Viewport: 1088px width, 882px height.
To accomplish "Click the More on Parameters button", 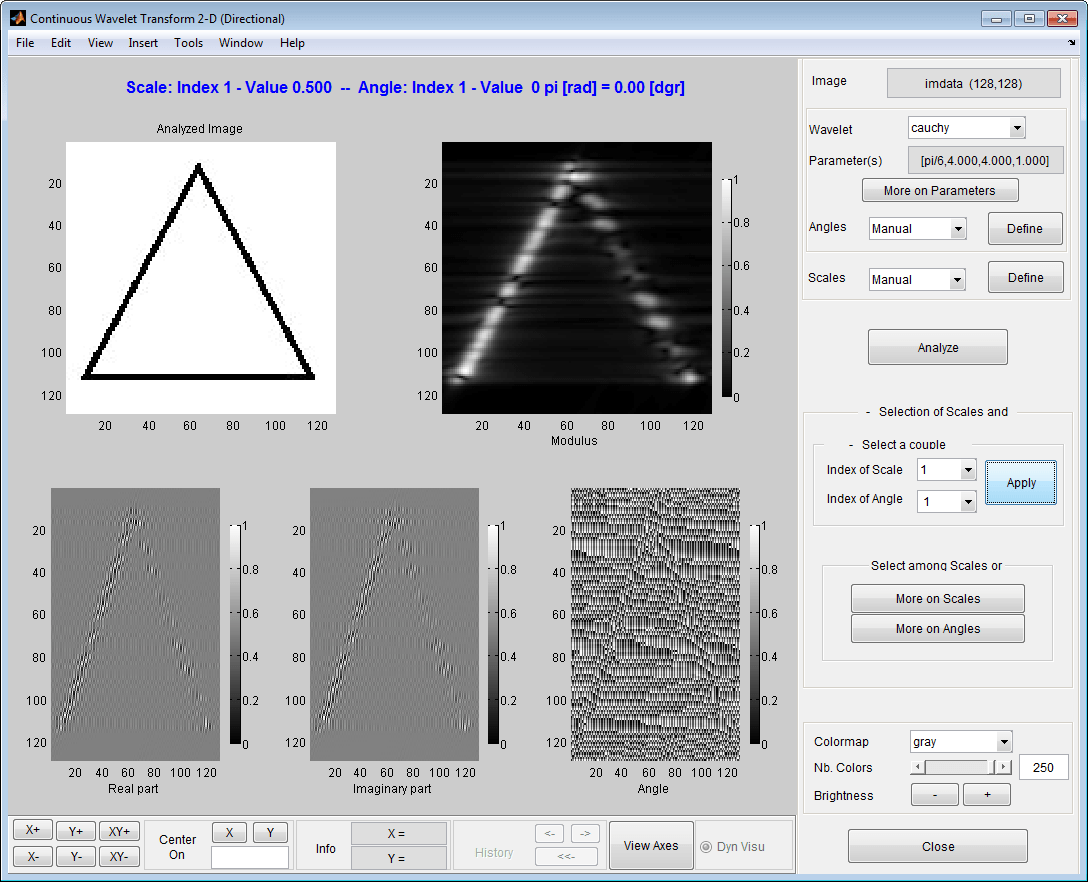I will (939, 191).
